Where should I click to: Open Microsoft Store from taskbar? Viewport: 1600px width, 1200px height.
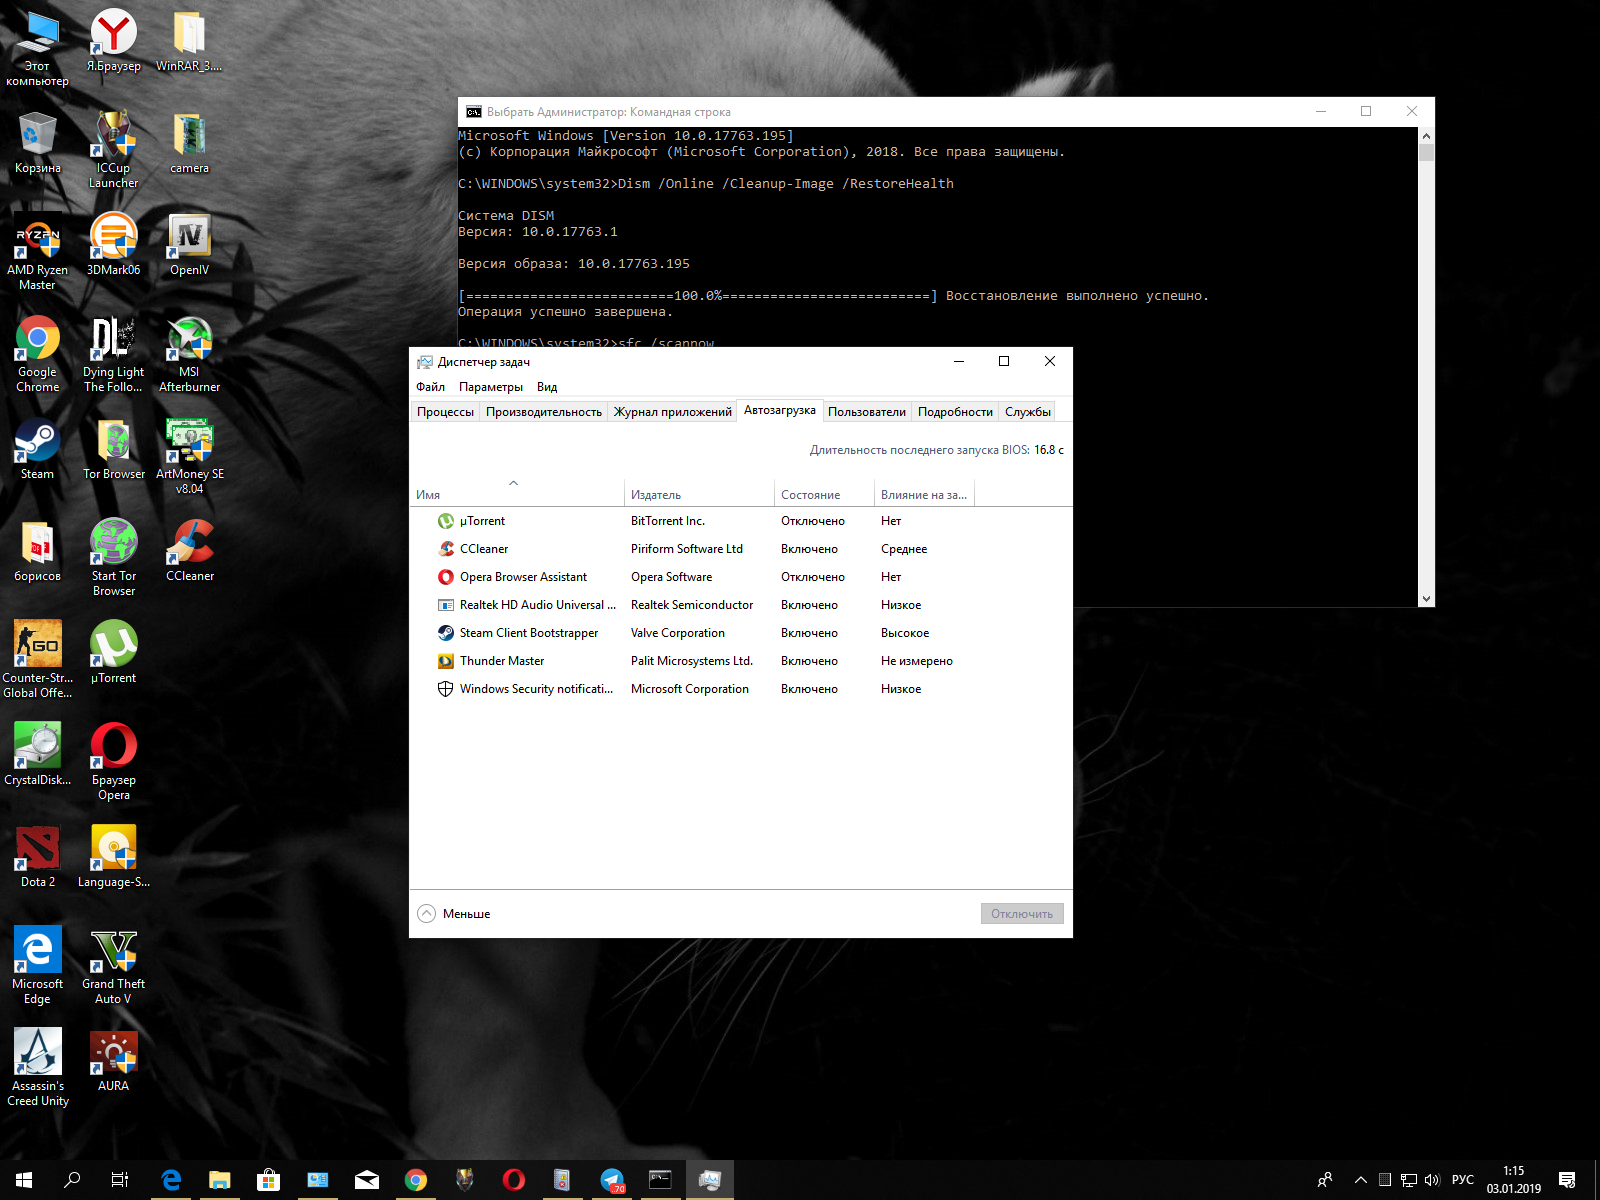tap(268, 1180)
